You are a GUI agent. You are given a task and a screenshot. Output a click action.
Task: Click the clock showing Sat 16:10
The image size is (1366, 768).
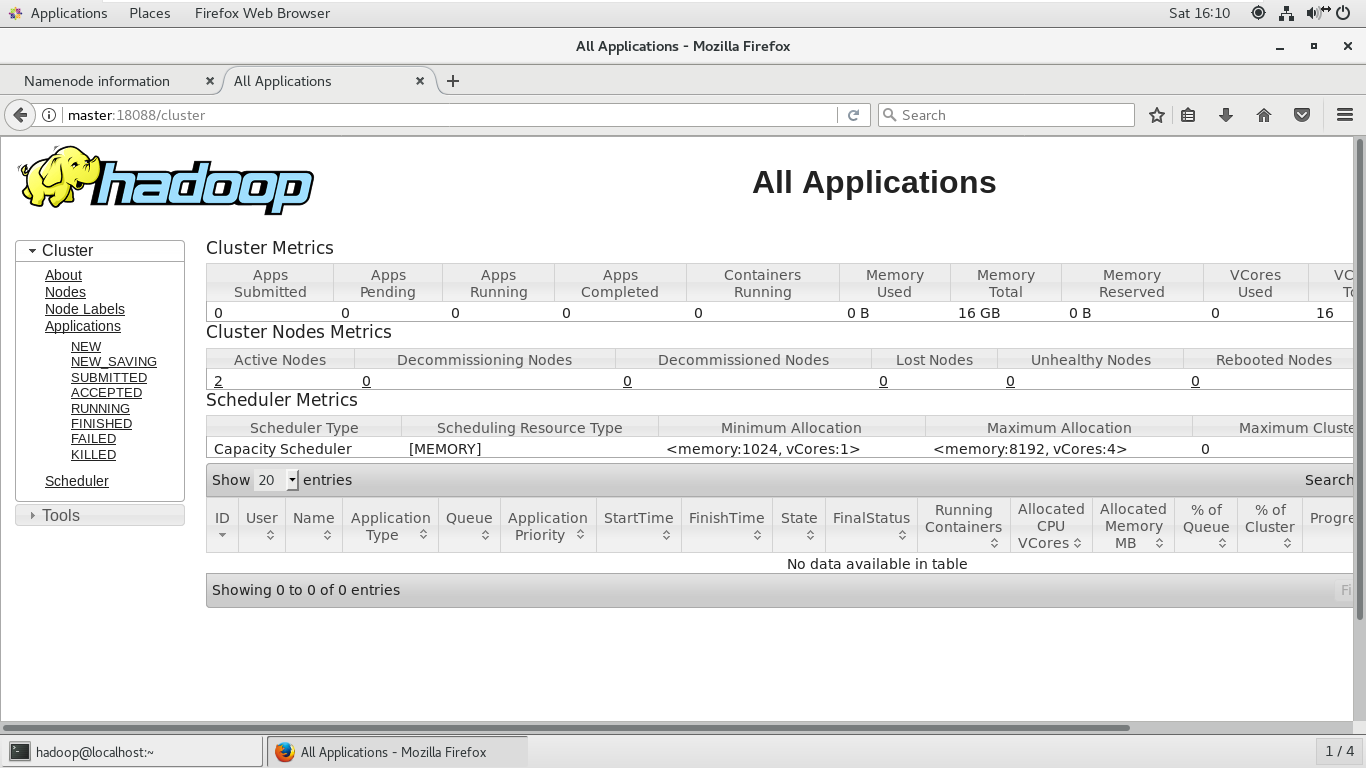pos(1199,13)
